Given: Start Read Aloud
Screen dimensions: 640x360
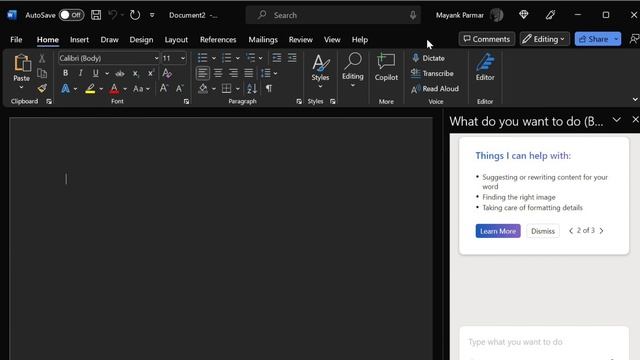Looking at the screenshot, I should [x=434, y=89].
